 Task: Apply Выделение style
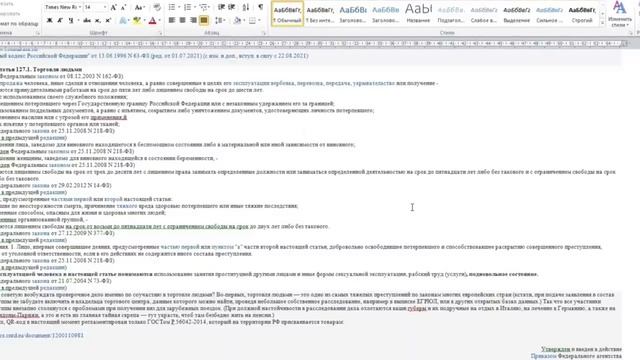(516, 14)
